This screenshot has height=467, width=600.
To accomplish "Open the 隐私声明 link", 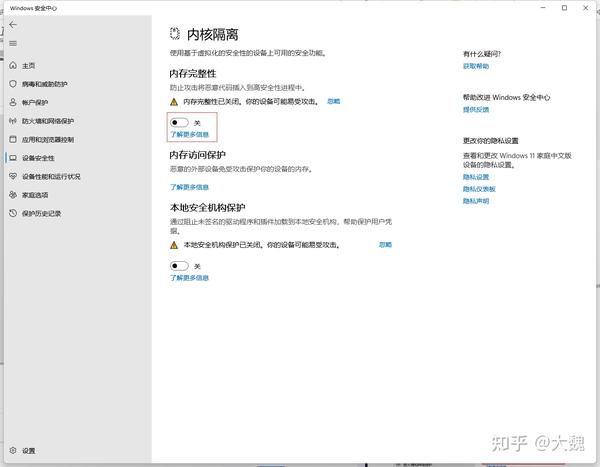I will (476, 201).
